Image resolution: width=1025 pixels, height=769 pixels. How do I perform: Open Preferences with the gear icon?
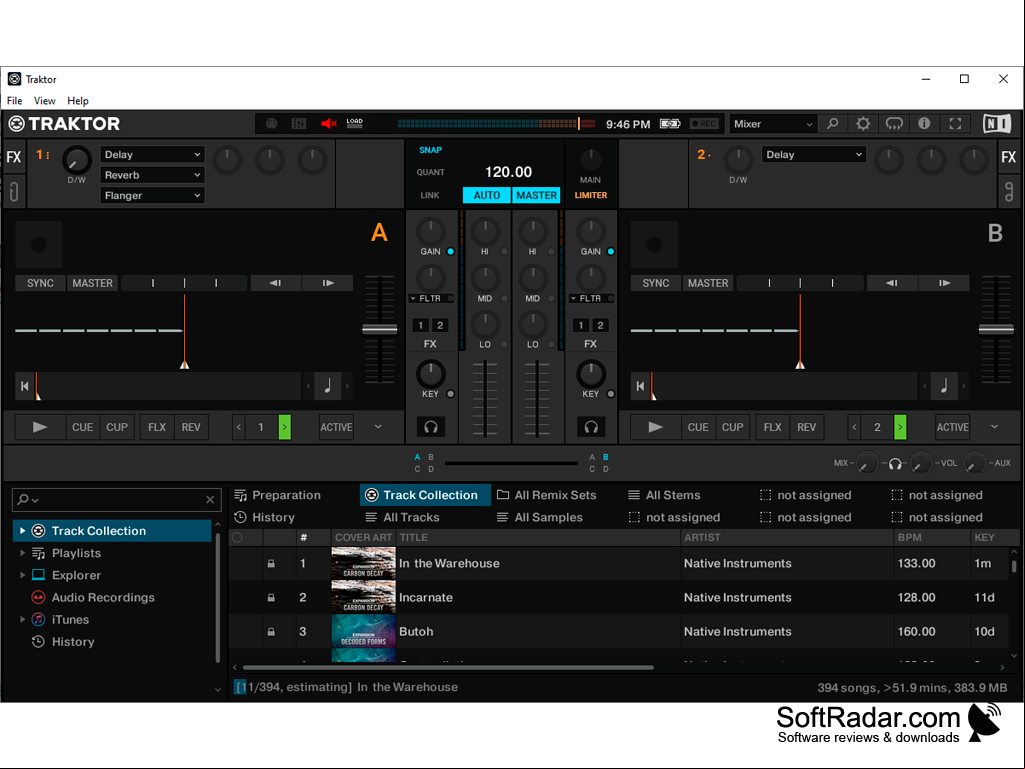coord(863,124)
